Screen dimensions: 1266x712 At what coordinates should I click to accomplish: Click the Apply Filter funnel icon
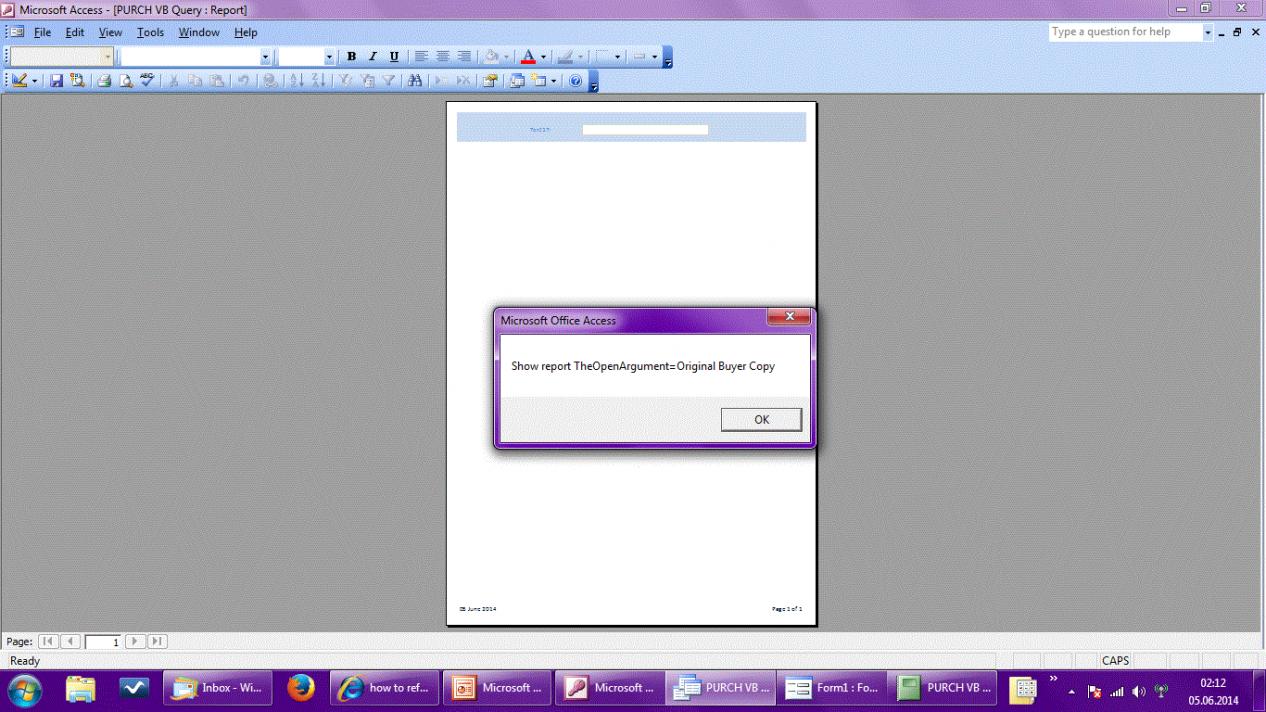[x=388, y=81]
